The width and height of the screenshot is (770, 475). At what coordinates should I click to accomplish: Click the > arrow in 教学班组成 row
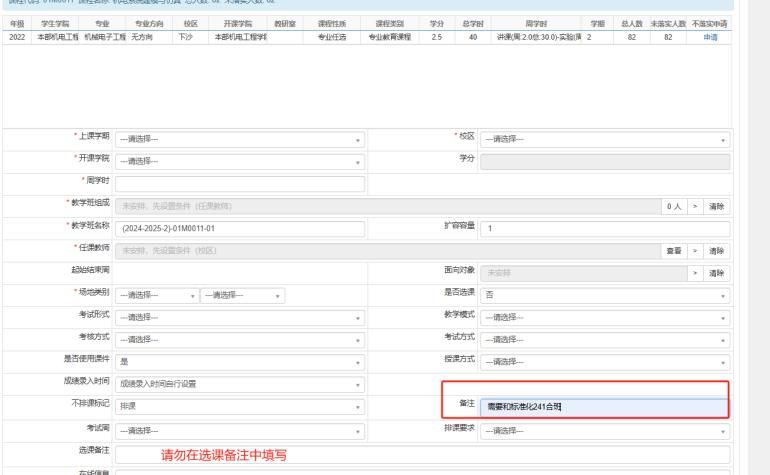pyautogui.click(x=696, y=206)
